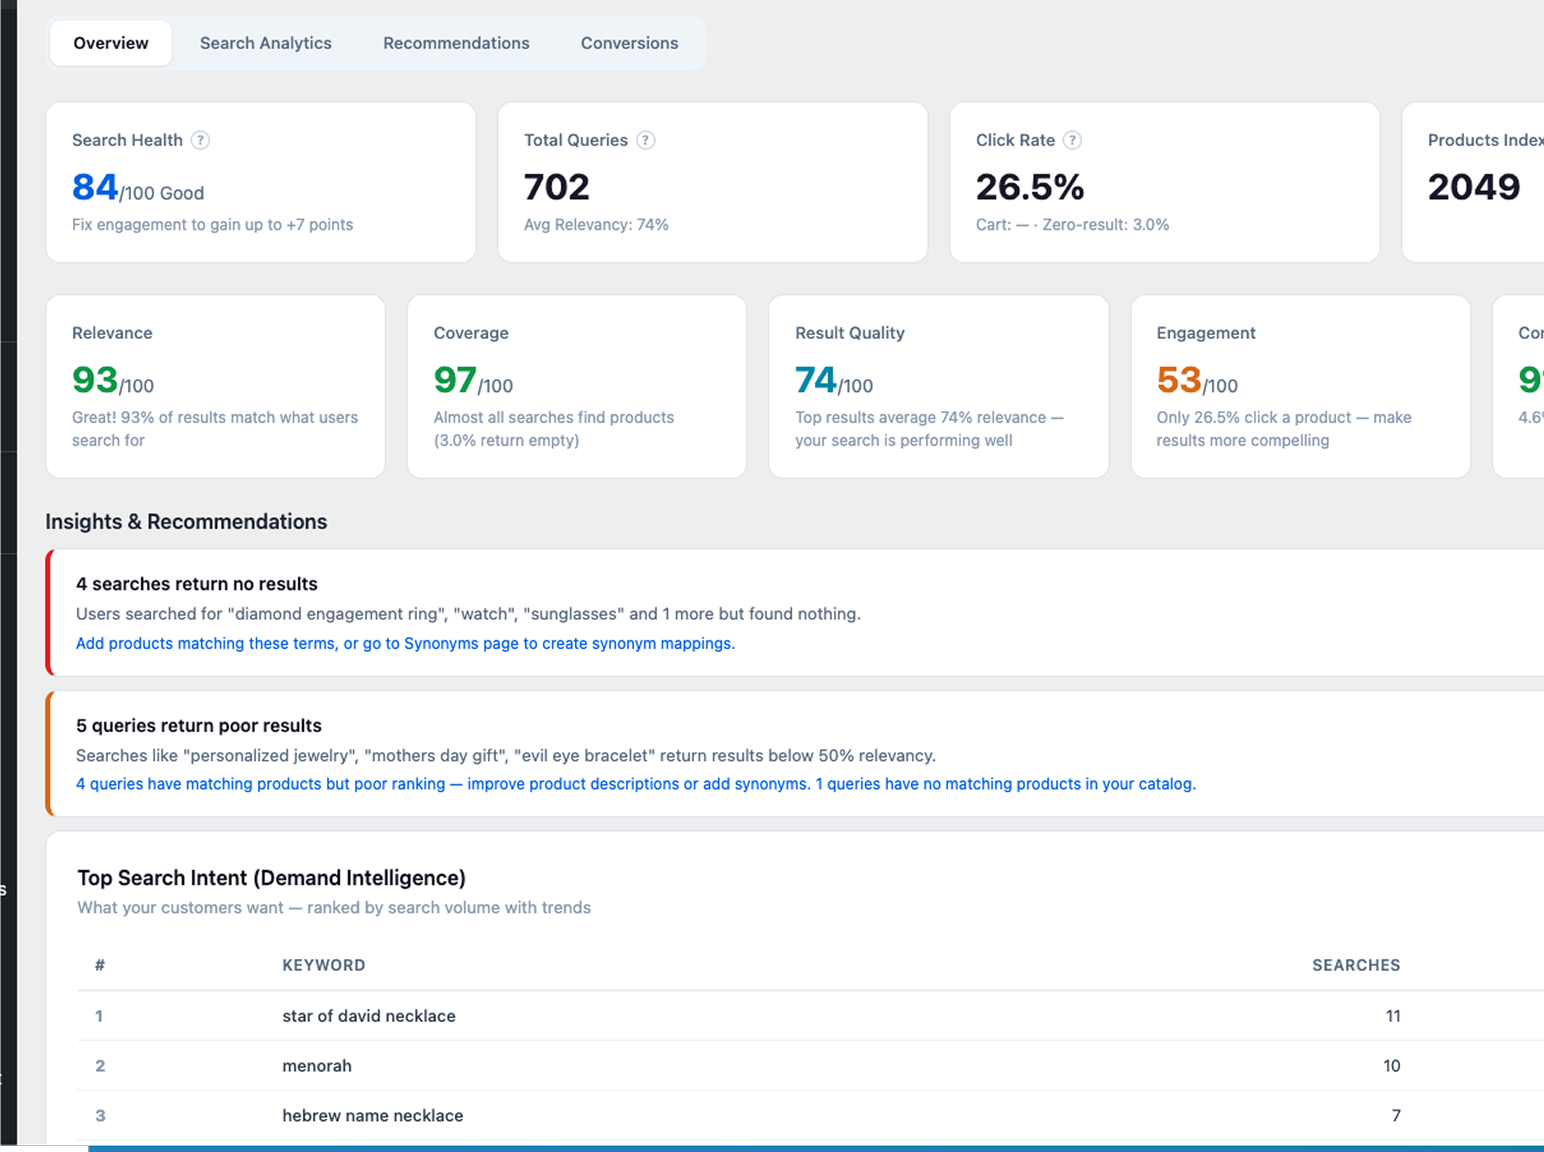
Task: Open the 'hebrew name necklace' keyword row
Action: tap(372, 1116)
